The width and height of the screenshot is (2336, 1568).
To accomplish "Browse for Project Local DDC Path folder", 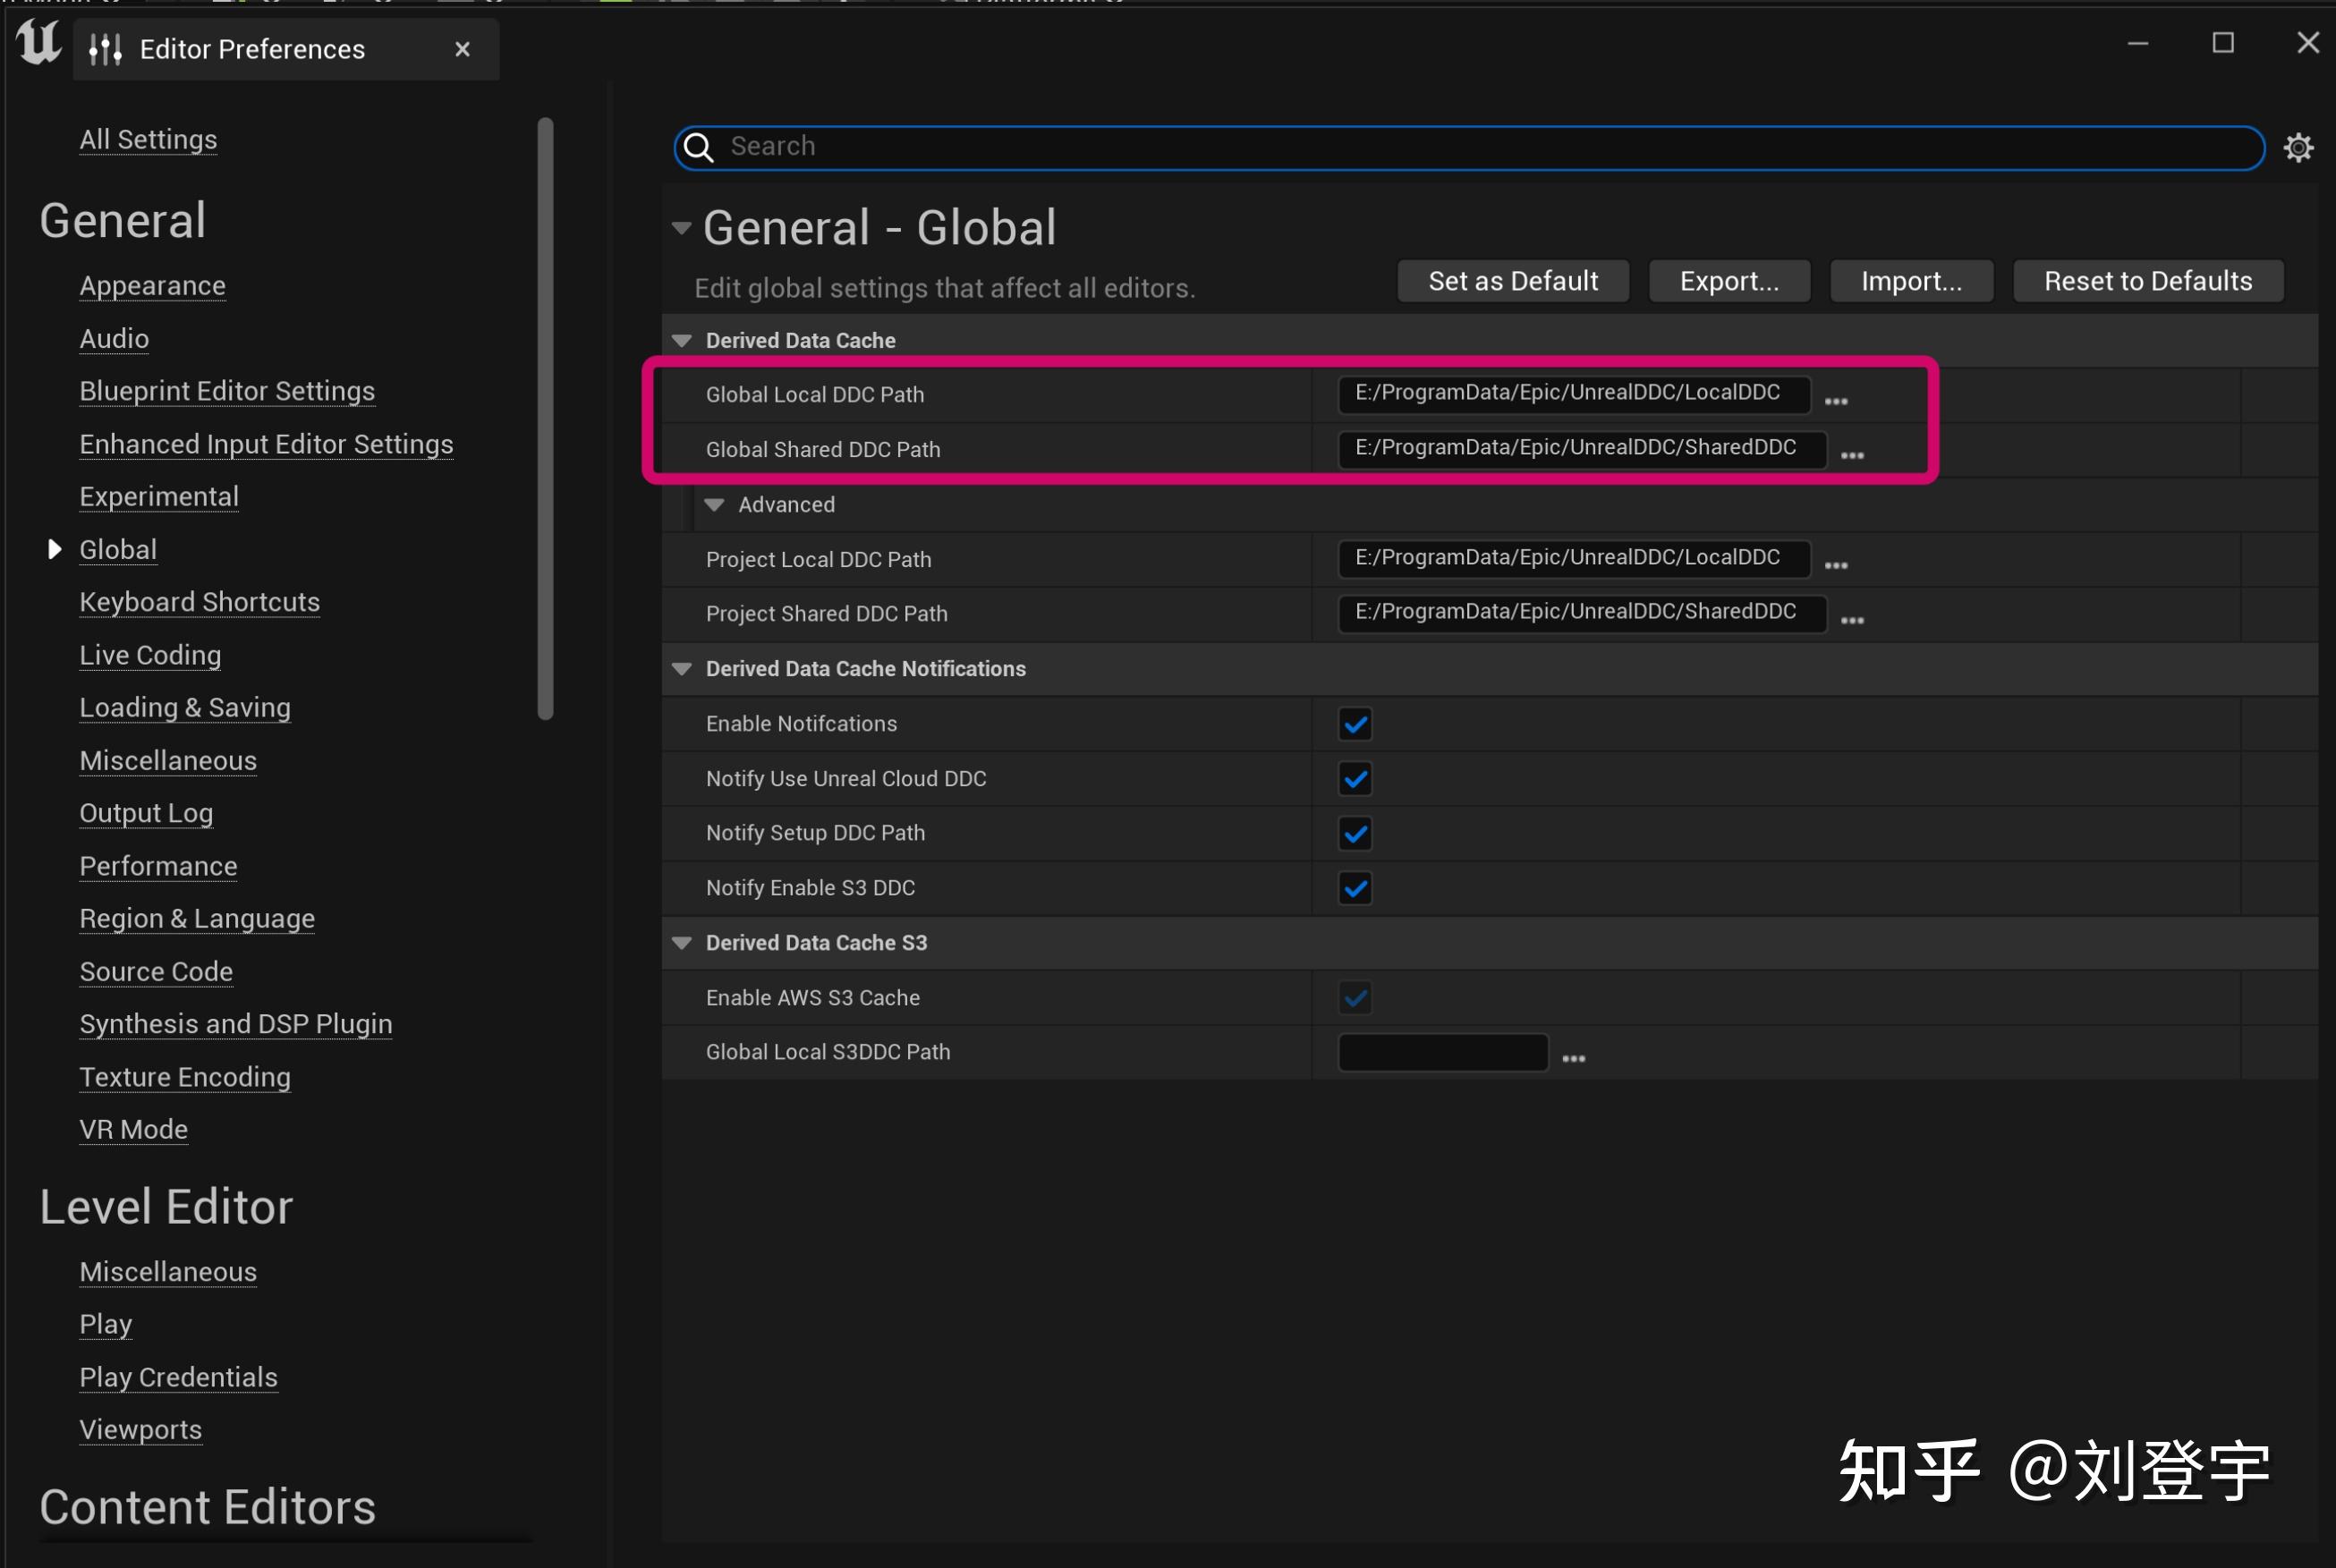I will coord(1835,566).
